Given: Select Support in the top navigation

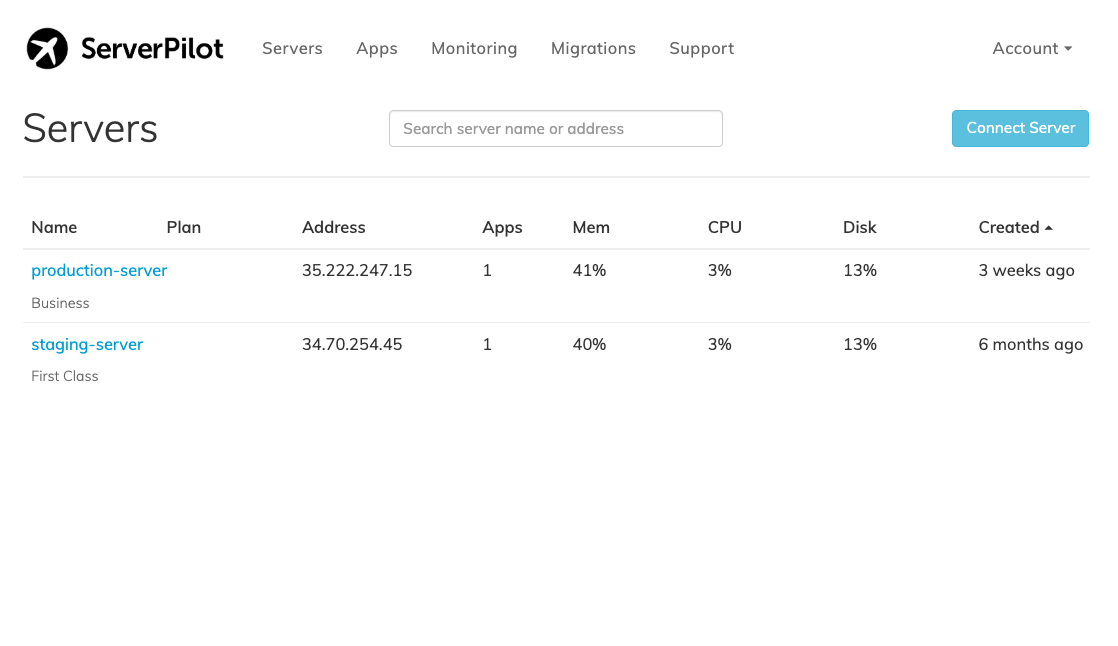Looking at the screenshot, I should [701, 48].
